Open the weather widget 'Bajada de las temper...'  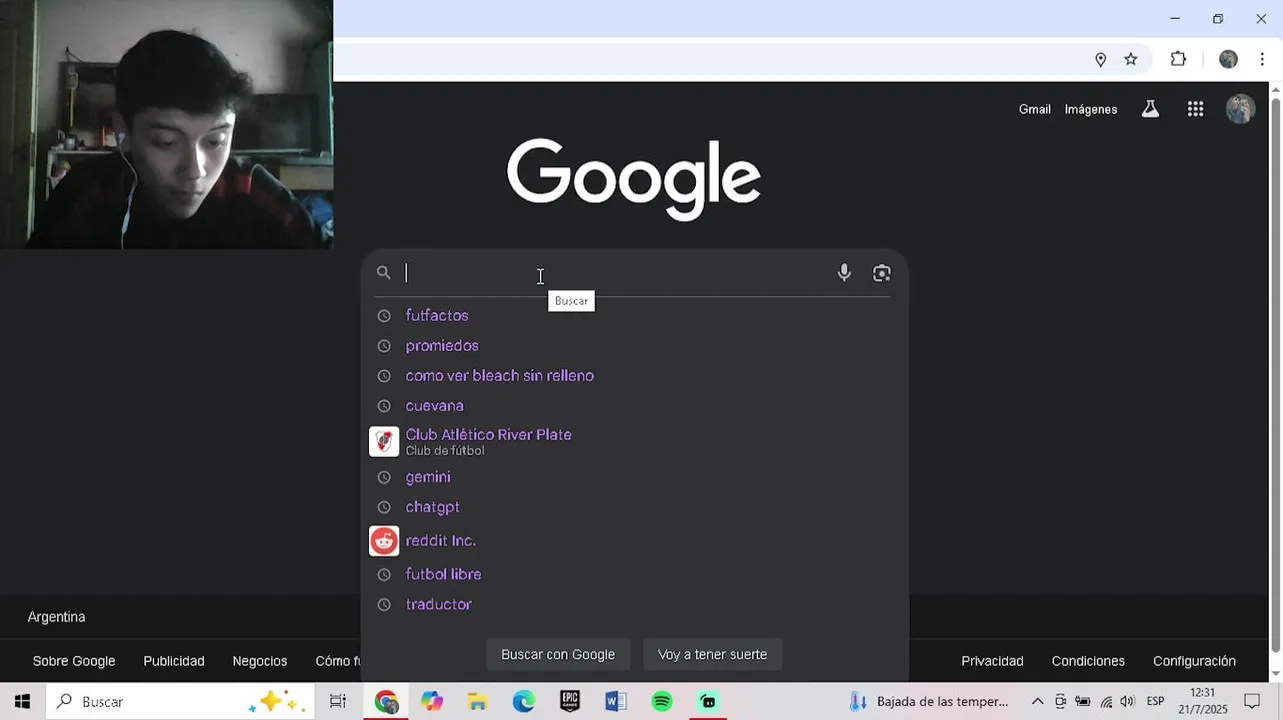tap(929, 702)
